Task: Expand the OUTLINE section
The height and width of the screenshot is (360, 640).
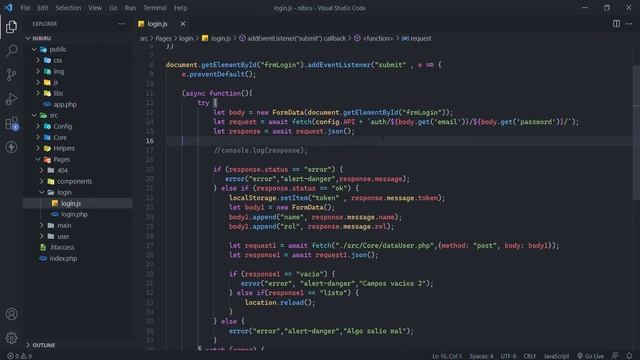Action: tap(78, 345)
